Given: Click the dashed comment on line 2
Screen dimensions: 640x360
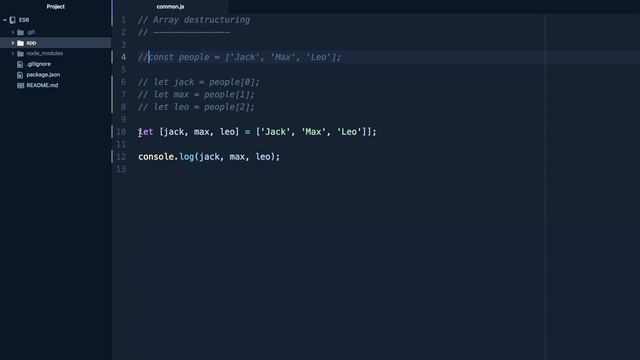Looking at the screenshot, I should (184, 32).
